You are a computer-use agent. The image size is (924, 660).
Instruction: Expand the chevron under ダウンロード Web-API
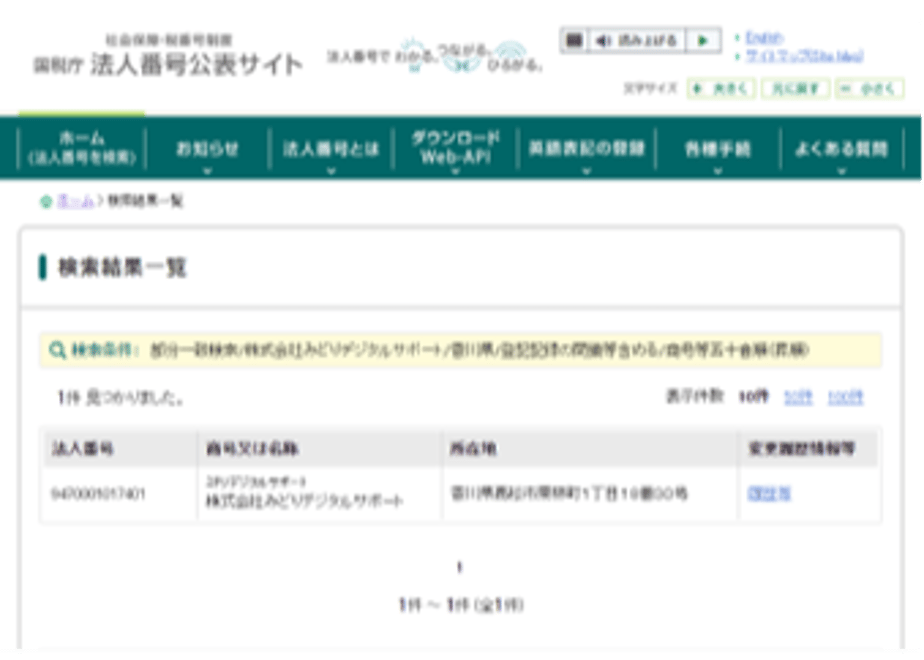(x=455, y=171)
